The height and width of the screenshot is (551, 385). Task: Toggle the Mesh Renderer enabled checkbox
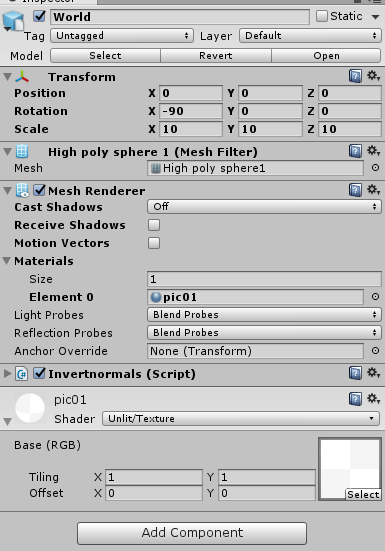click(x=39, y=190)
